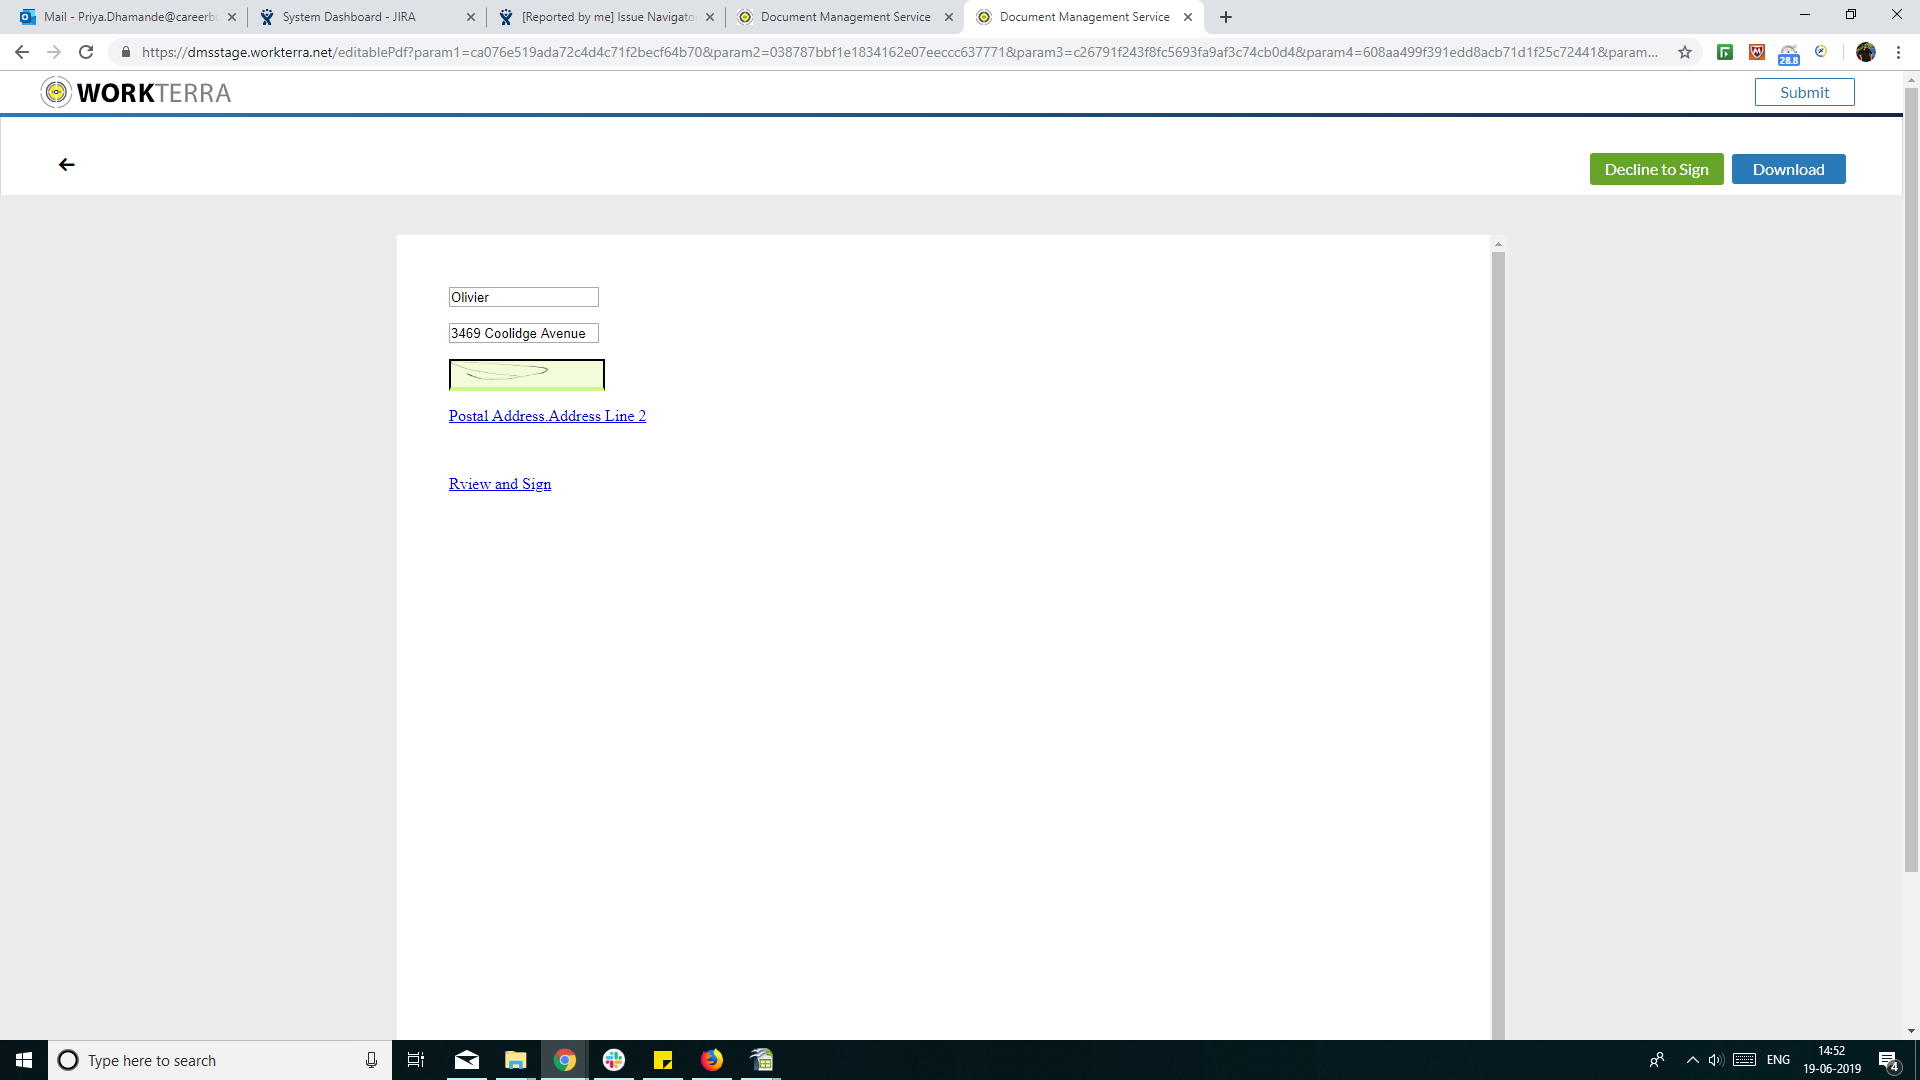Viewport: 1920px width, 1080px height.
Task: Click the blue Download button
Action: (x=1788, y=169)
